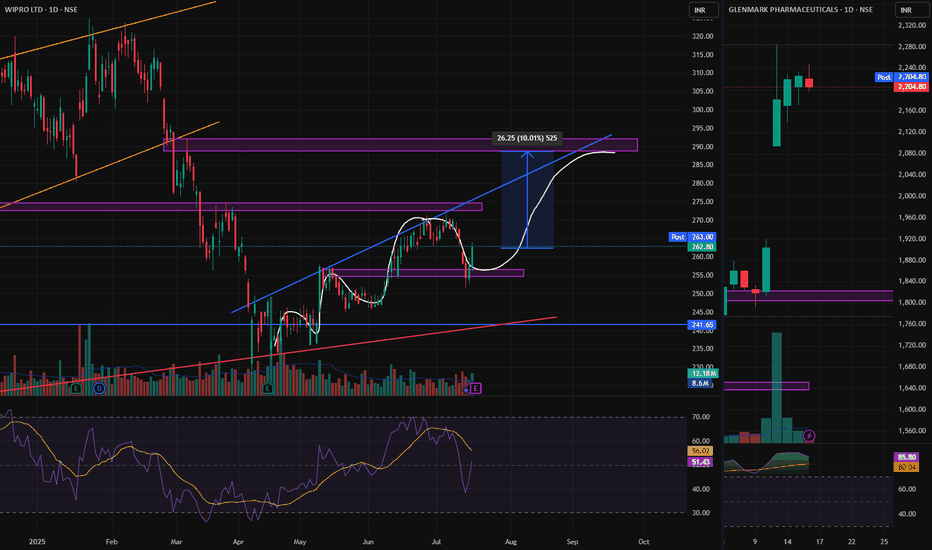Click Mar on the time axis
The width and height of the screenshot is (932, 550).
click(176, 542)
